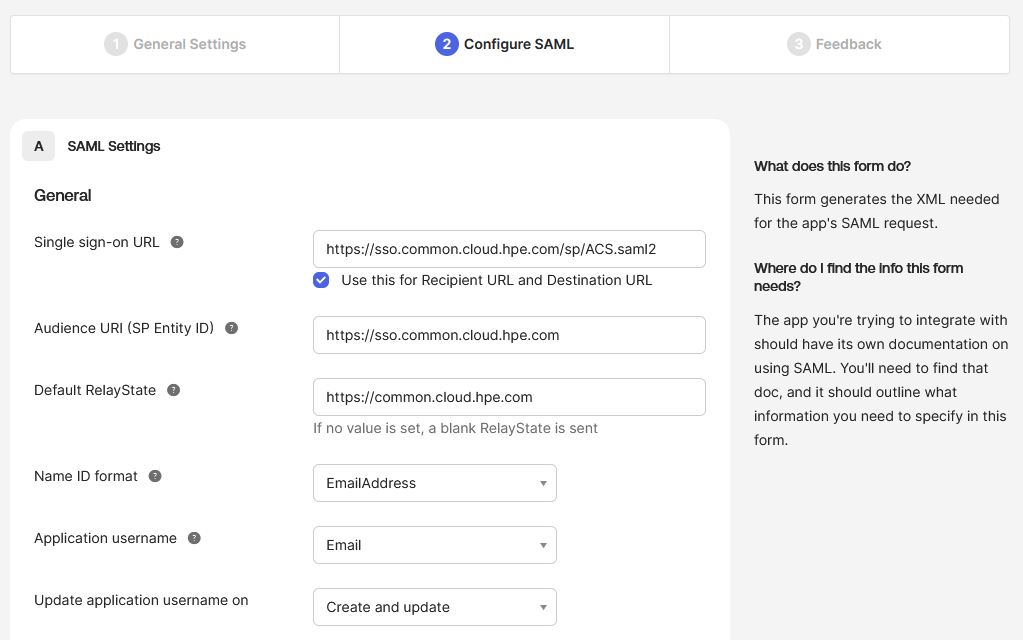
Task: Click help icon beside Name ID format
Action: (x=155, y=476)
